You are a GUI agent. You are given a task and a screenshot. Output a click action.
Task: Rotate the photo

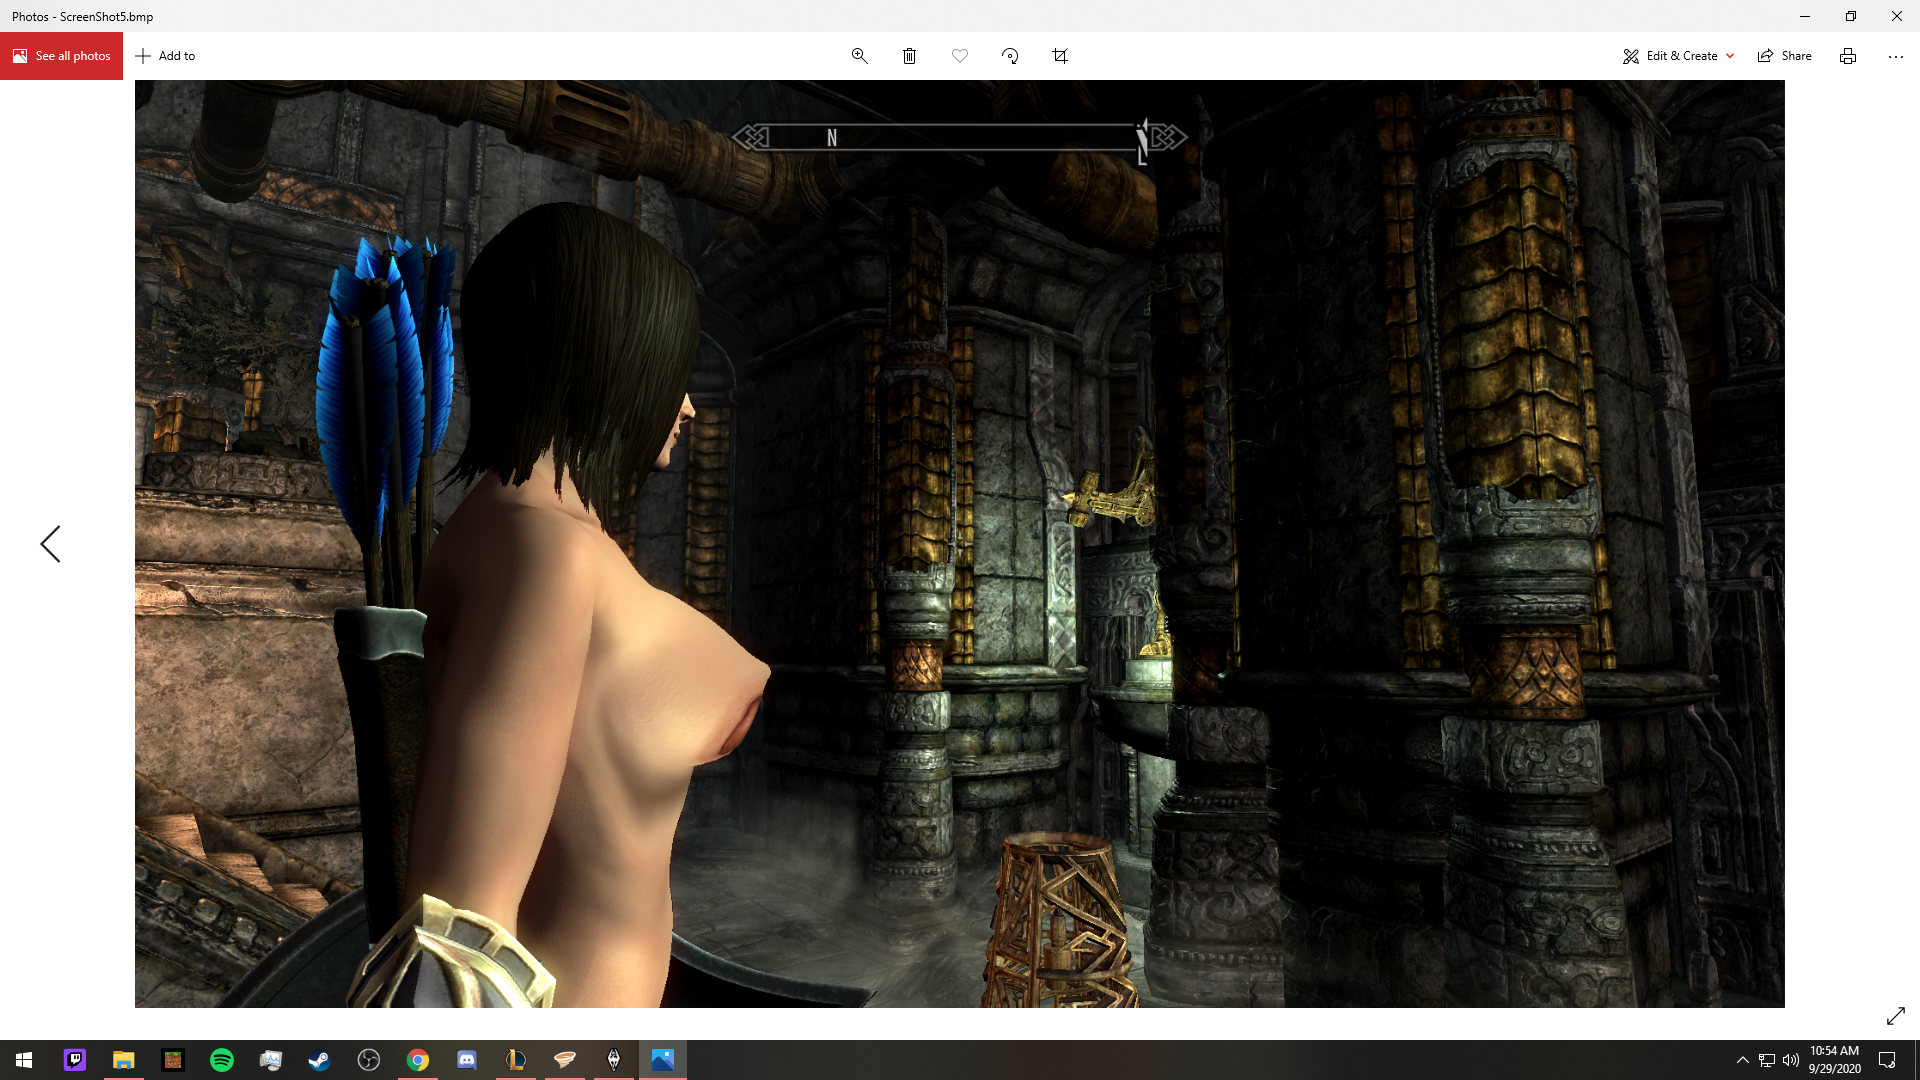[1010, 56]
